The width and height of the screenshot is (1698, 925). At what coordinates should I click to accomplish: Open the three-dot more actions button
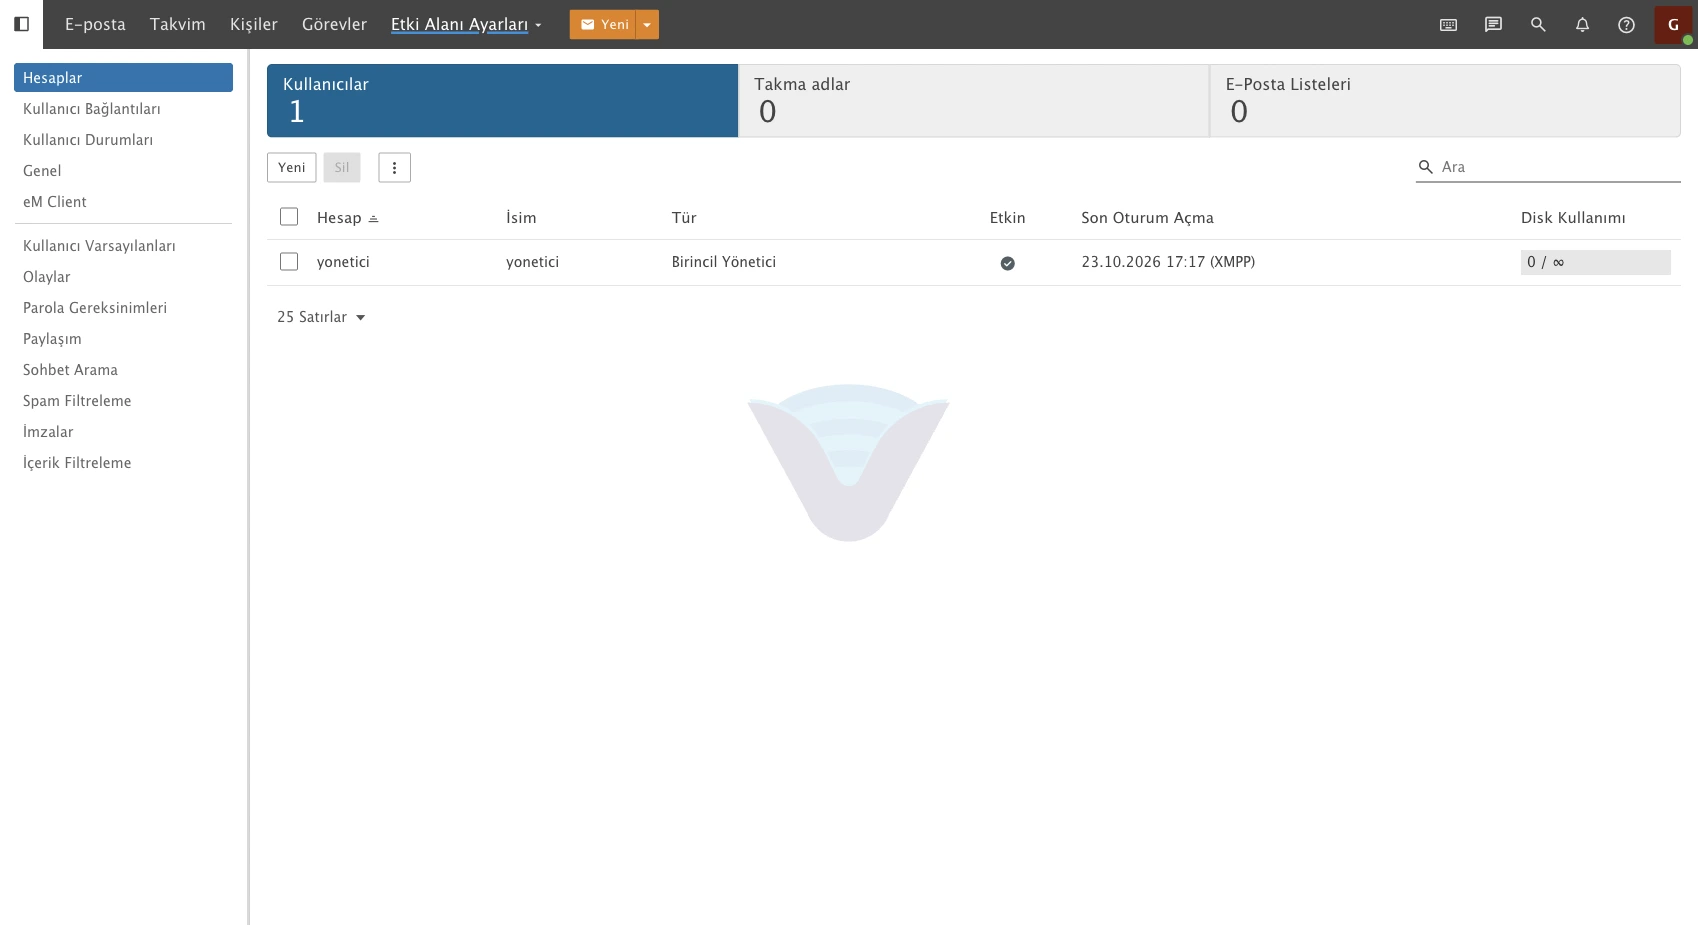coord(394,168)
